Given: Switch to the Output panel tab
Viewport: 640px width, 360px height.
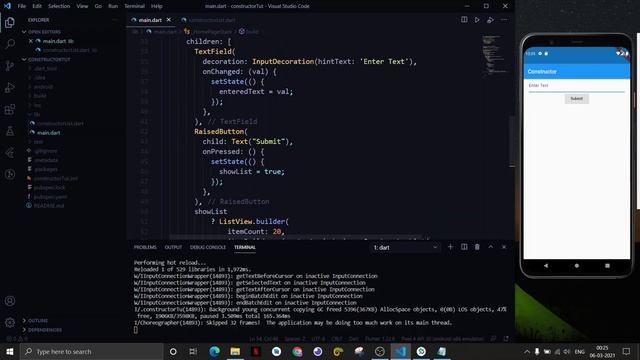Looking at the screenshot, I should tap(173, 247).
